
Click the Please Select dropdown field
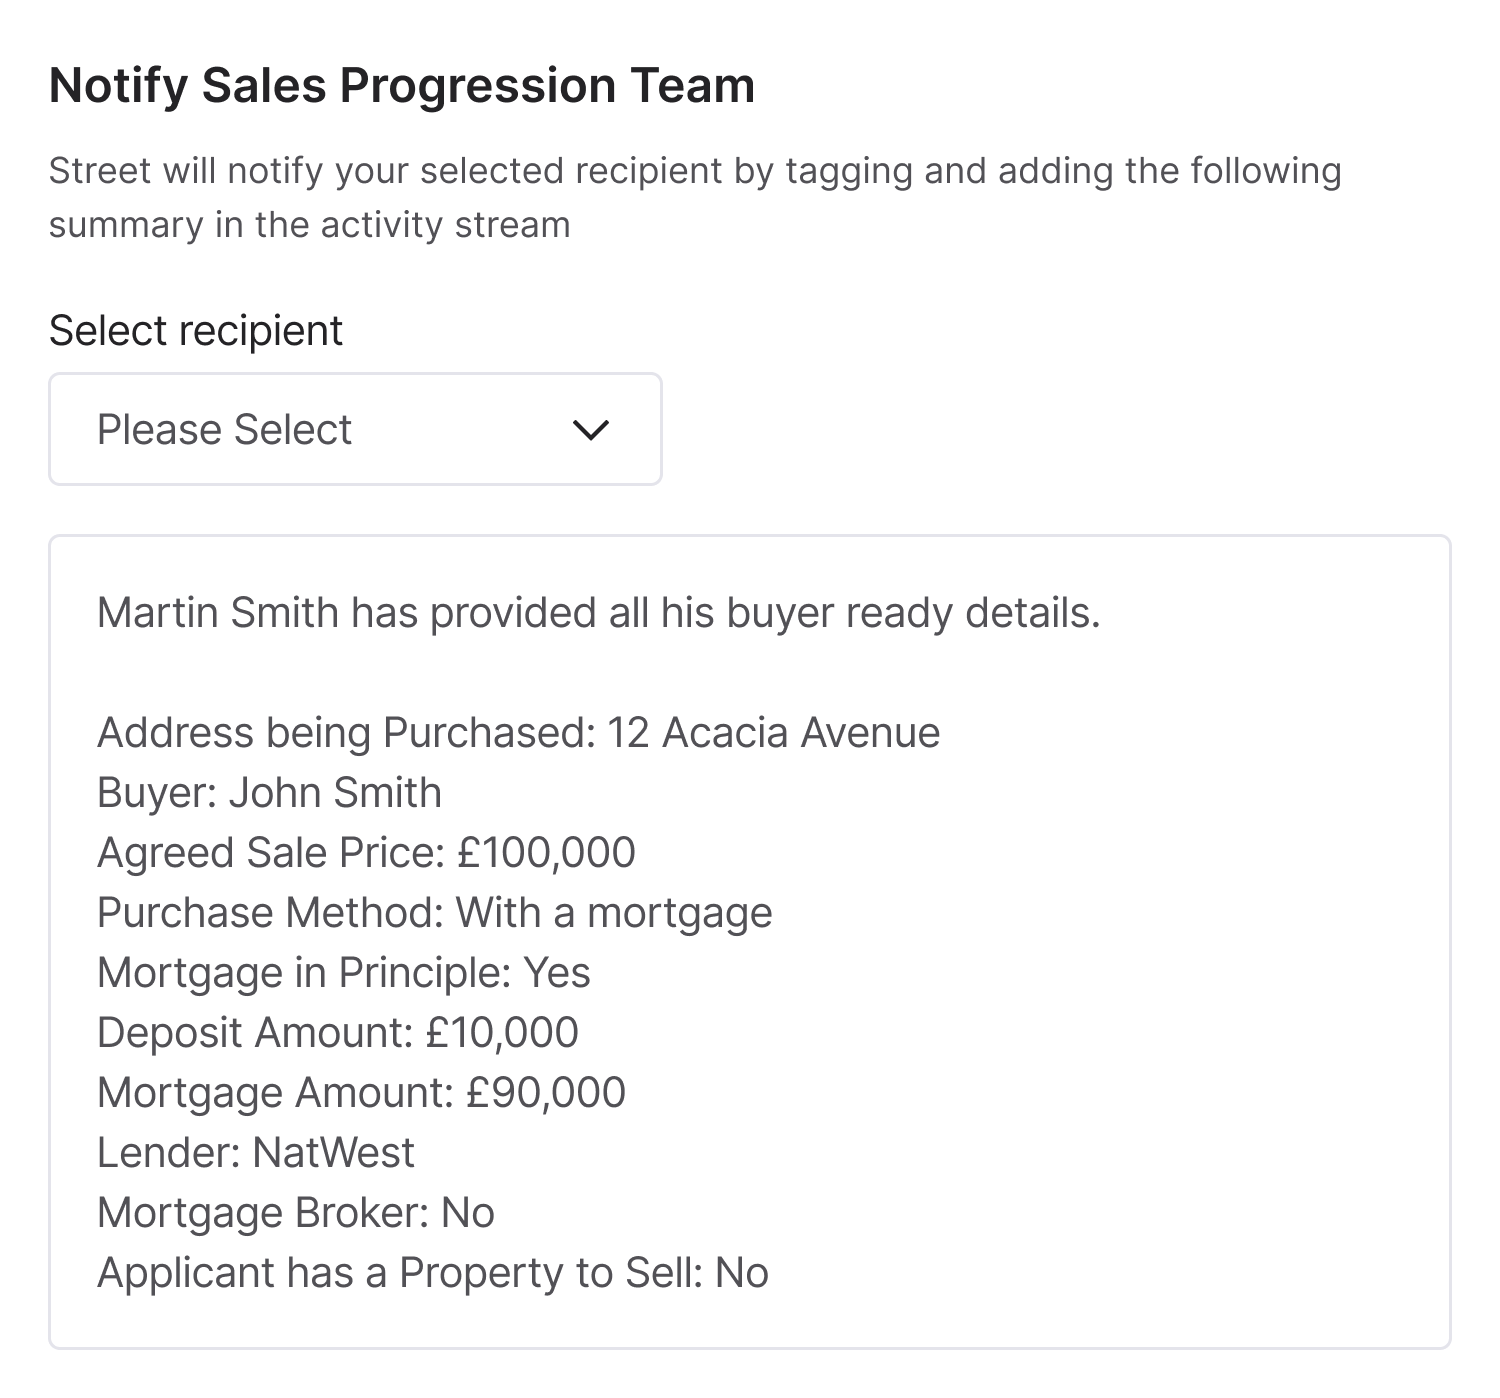pyautogui.click(x=300, y=428)
